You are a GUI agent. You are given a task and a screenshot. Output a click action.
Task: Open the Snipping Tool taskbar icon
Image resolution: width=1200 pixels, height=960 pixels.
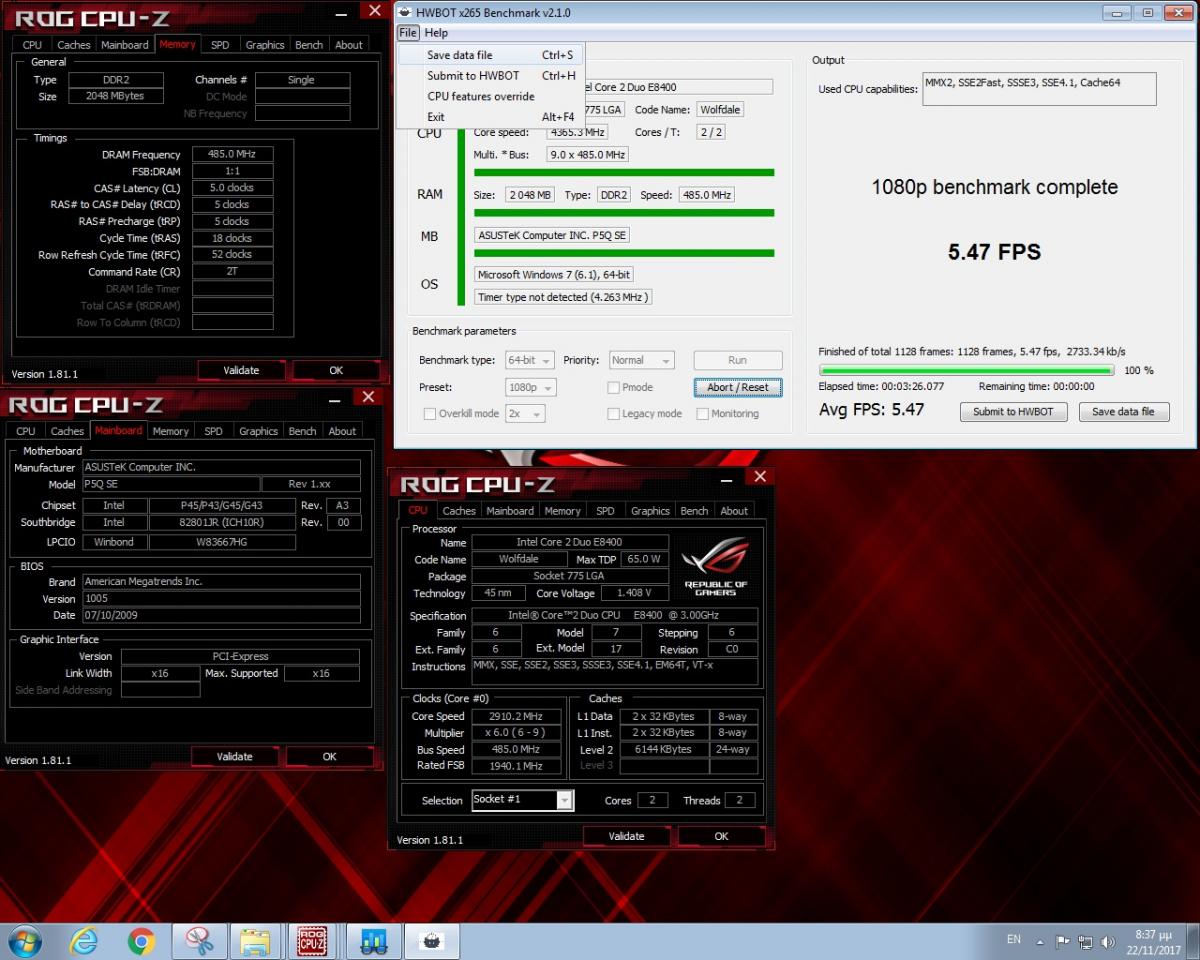coord(199,941)
